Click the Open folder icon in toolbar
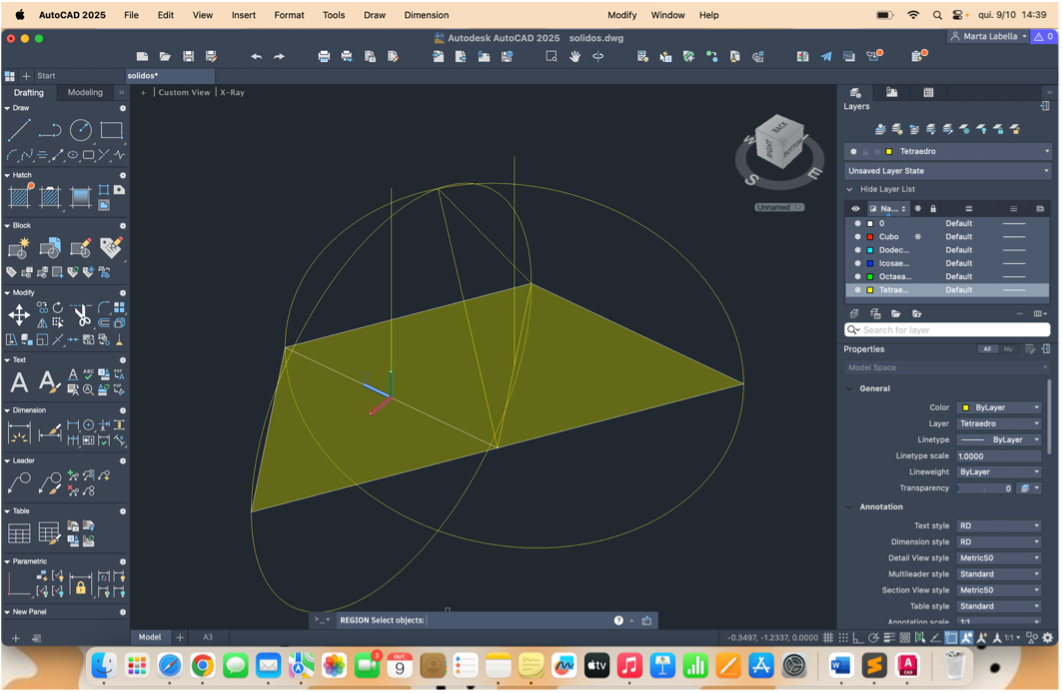1063x693 pixels. (165, 57)
